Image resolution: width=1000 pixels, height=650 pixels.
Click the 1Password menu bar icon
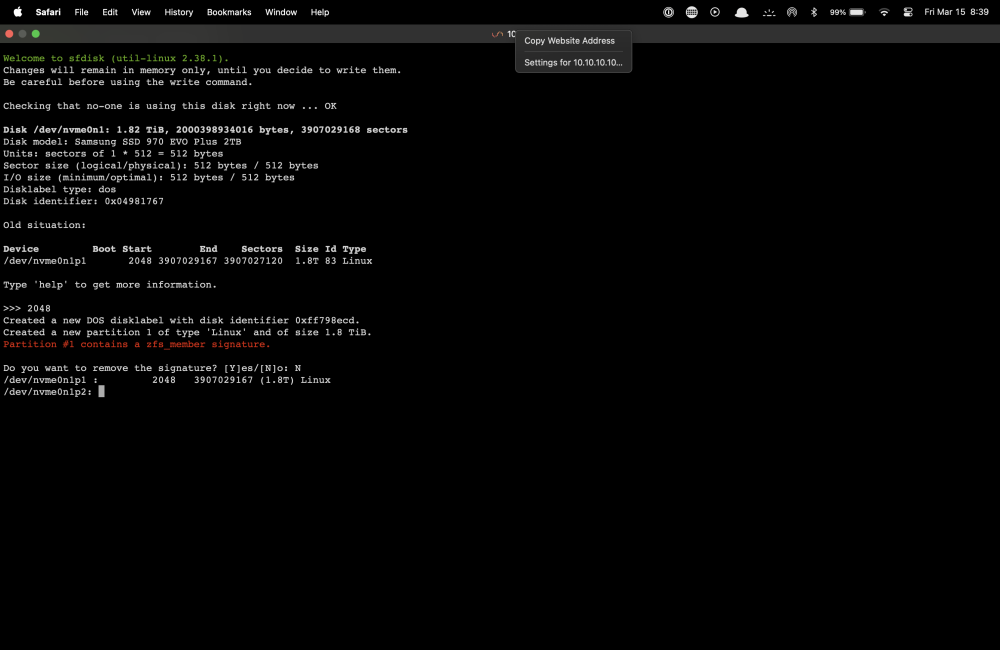pyautogui.click(x=668, y=12)
